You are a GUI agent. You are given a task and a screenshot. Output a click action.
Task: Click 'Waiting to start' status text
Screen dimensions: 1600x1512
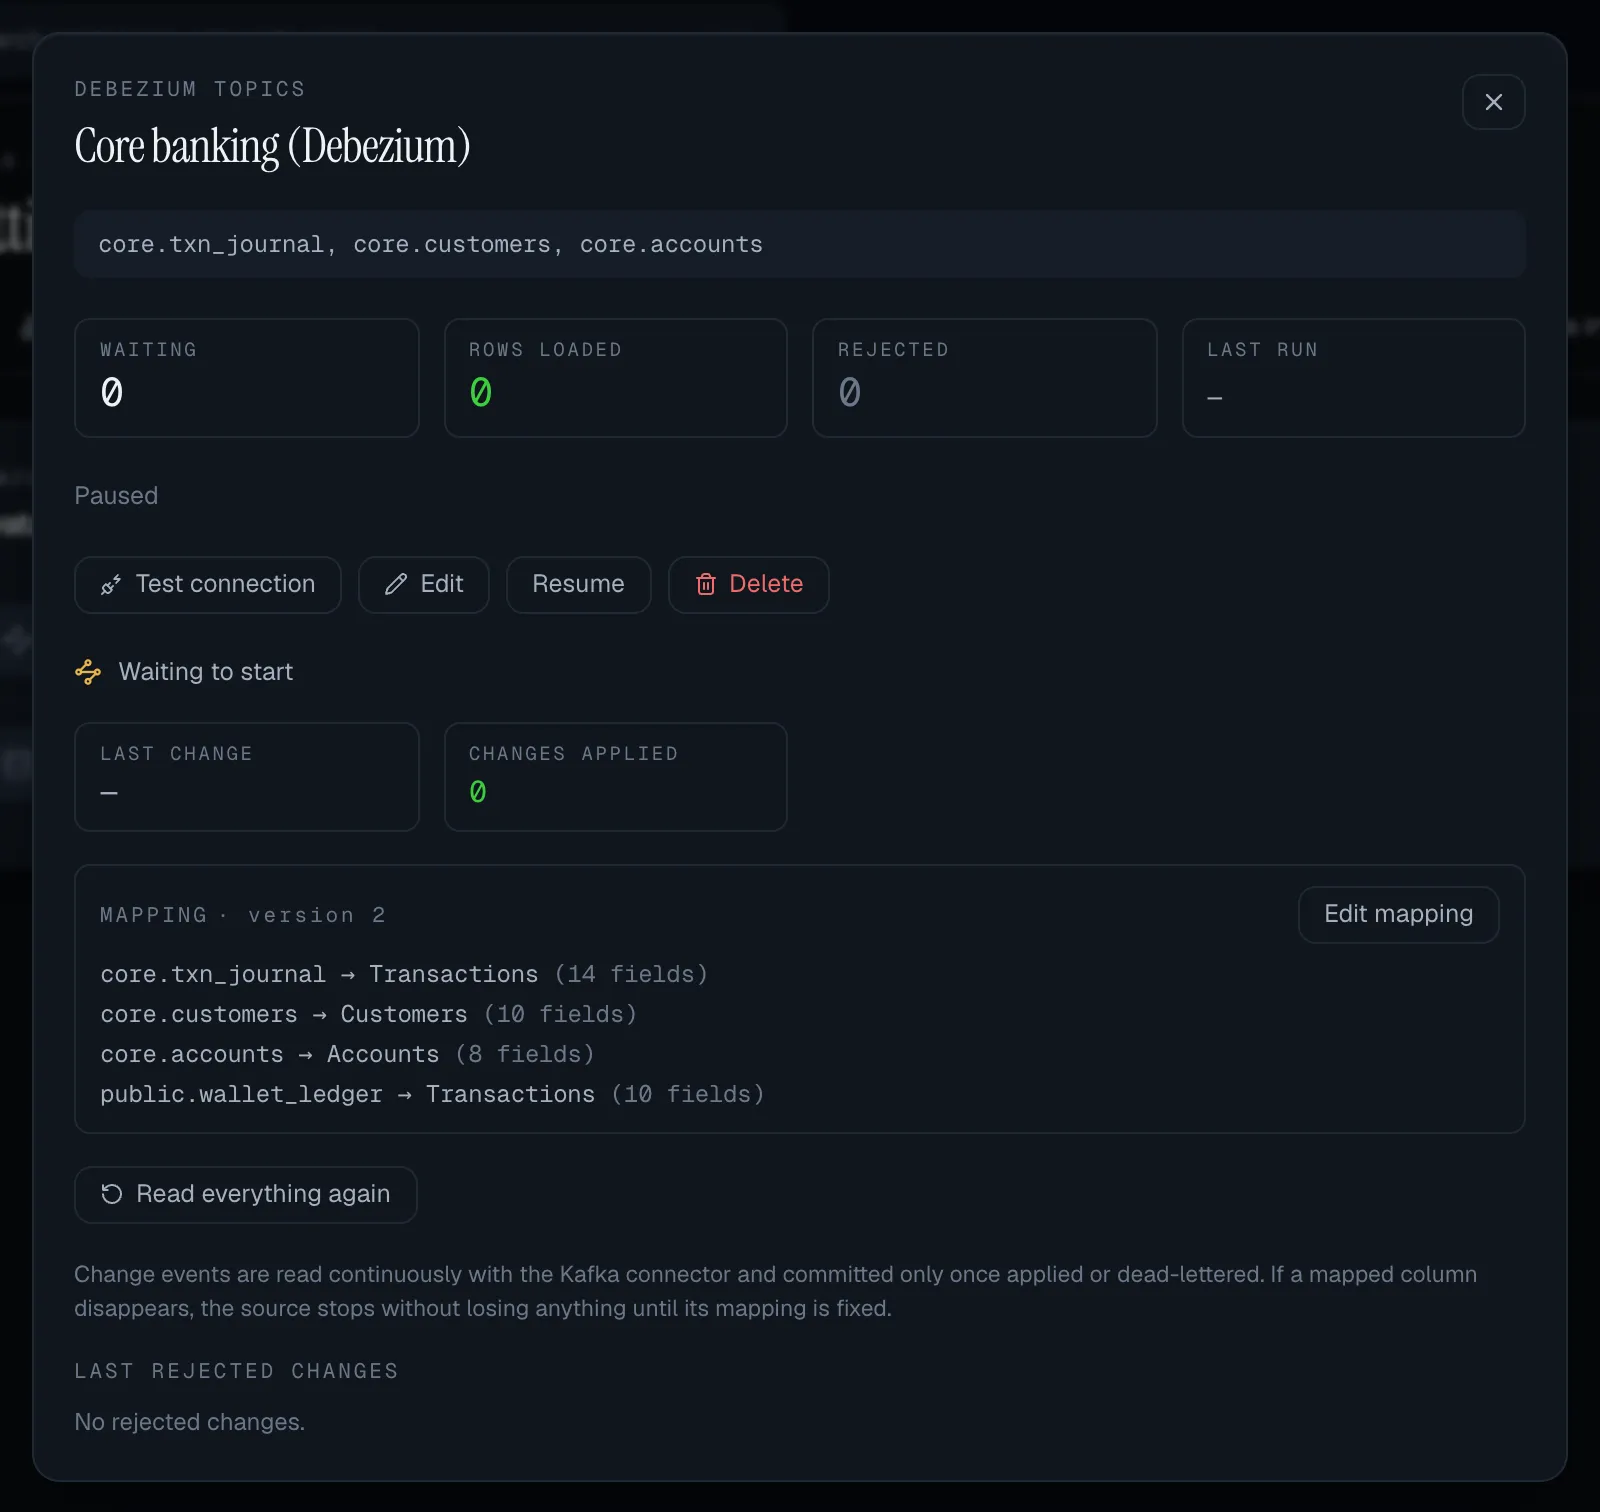(206, 672)
